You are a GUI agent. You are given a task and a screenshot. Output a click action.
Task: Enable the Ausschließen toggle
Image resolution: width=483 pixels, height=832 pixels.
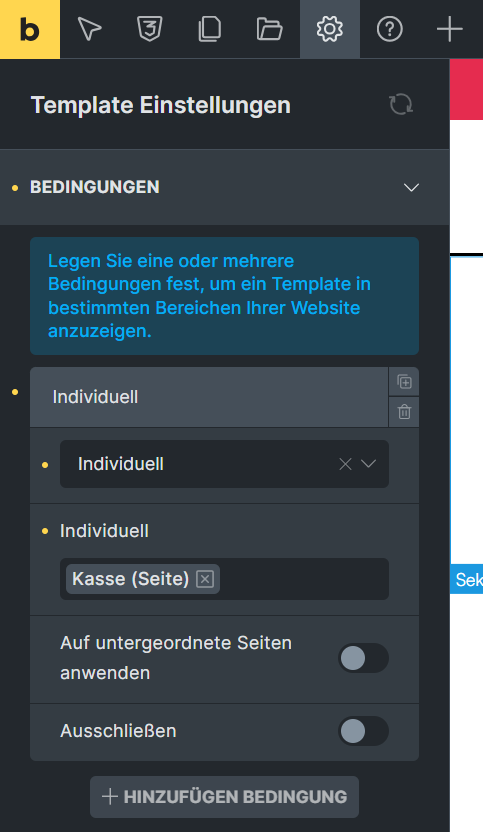point(364,731)
